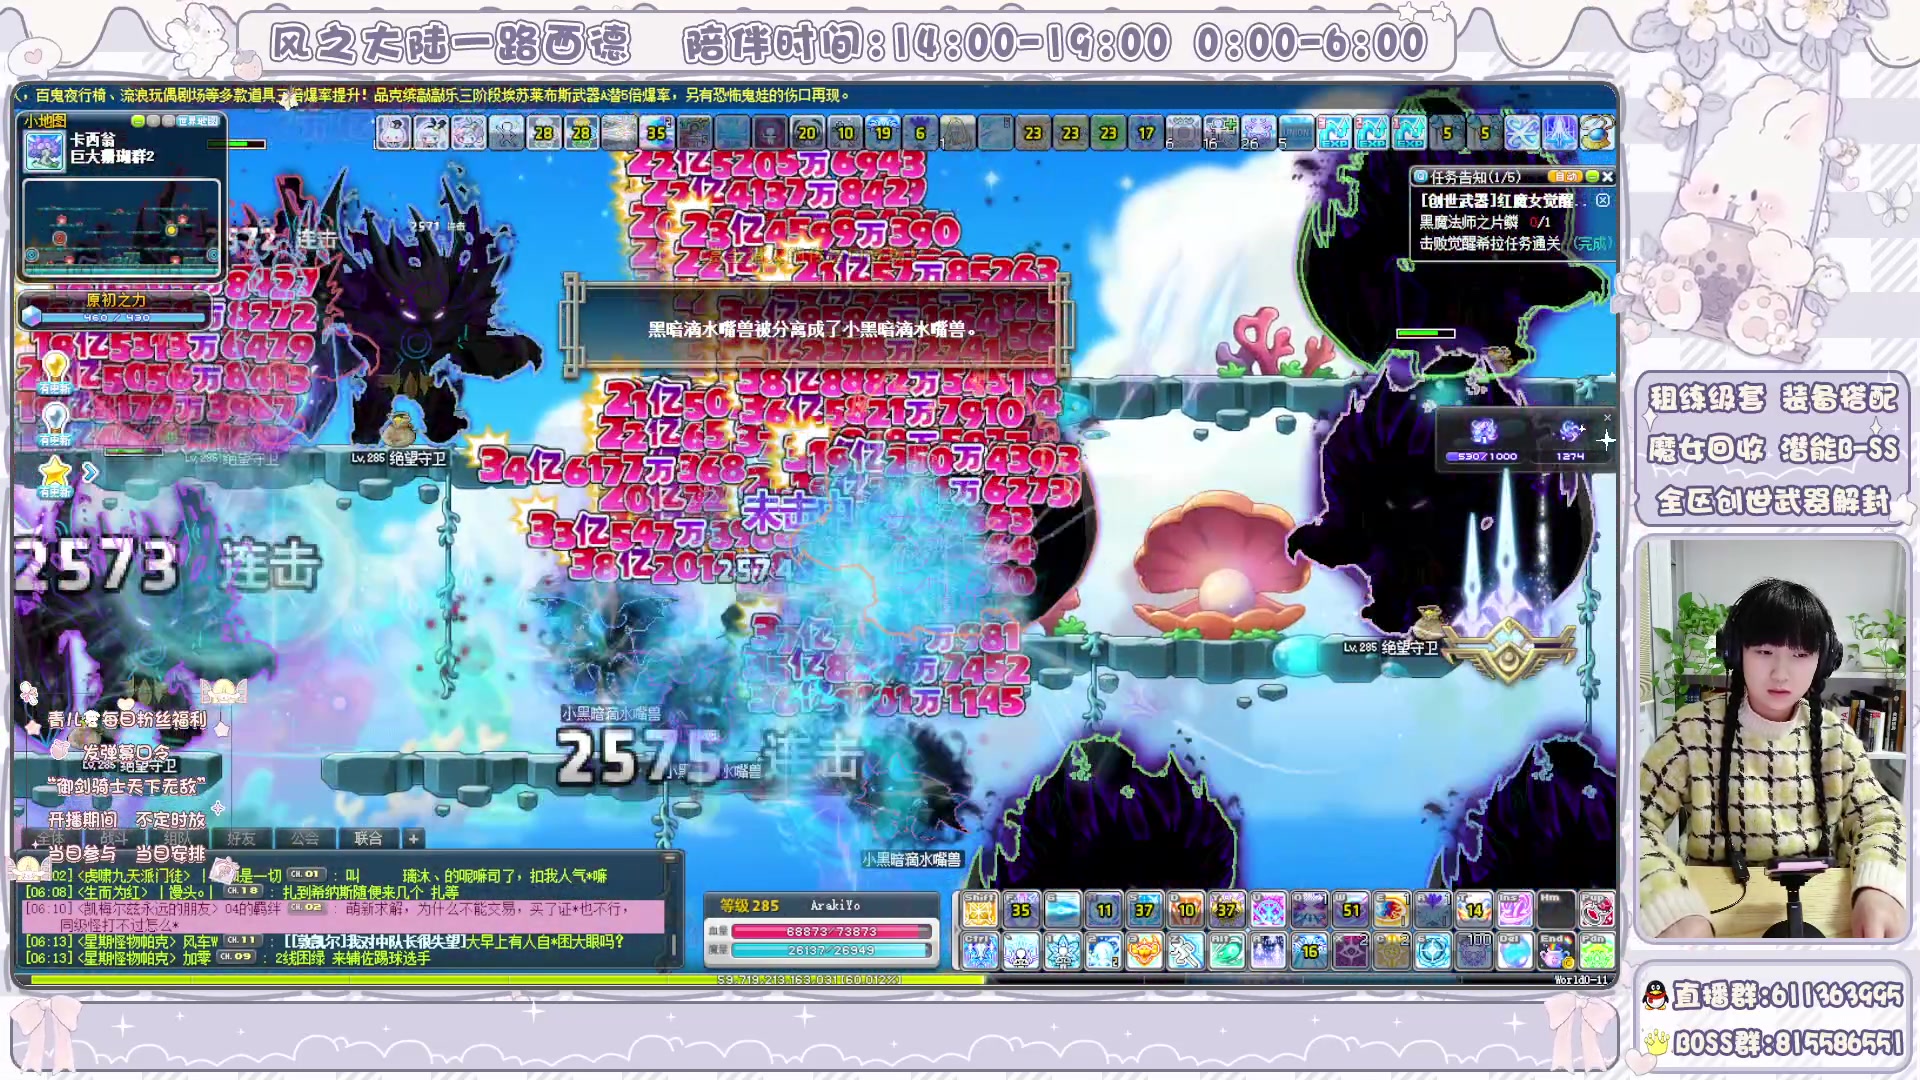Collapse the quest notifier panel

(x=1592, y=177)
